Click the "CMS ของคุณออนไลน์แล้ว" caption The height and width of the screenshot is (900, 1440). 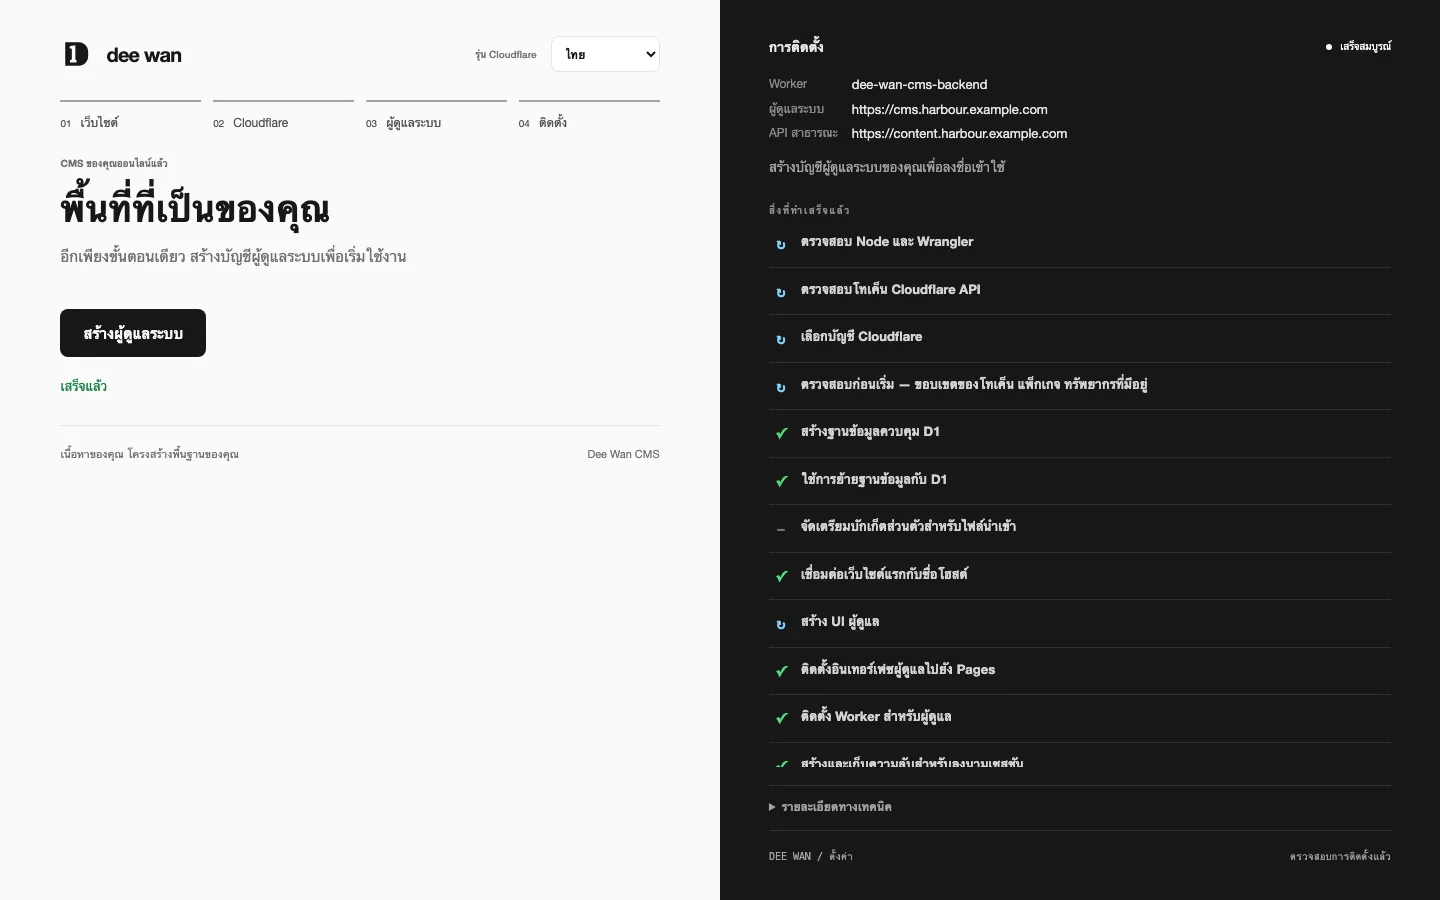click(x=114, y=163)
